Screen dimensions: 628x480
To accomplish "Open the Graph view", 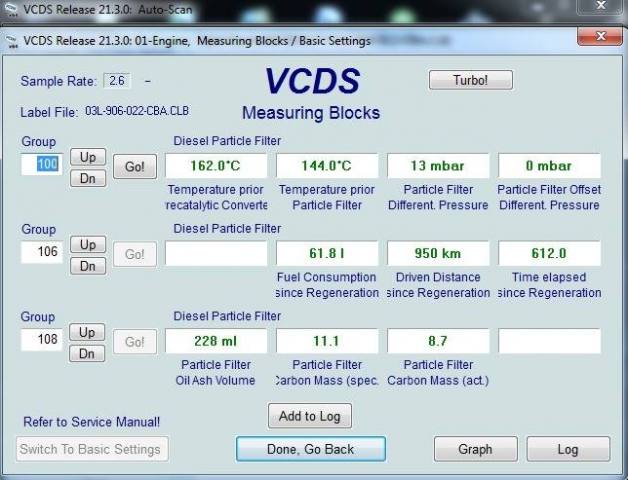I will (x=475, y=449).
